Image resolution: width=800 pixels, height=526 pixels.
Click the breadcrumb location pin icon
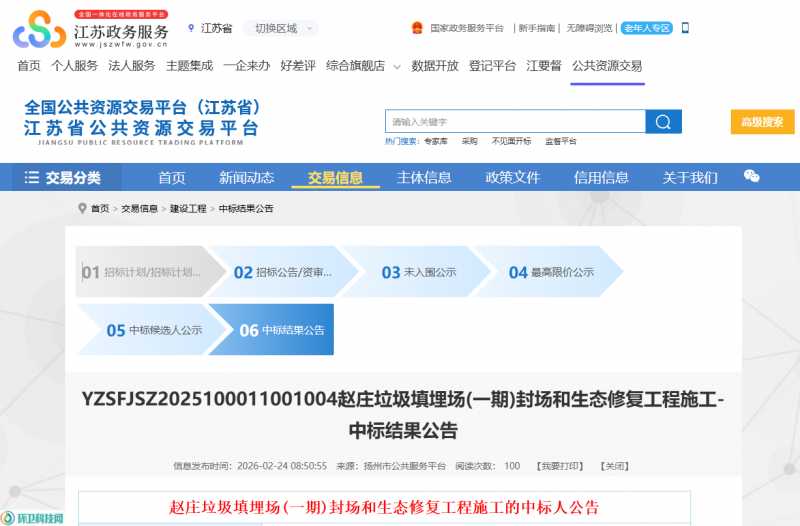[x=82, y=208]
